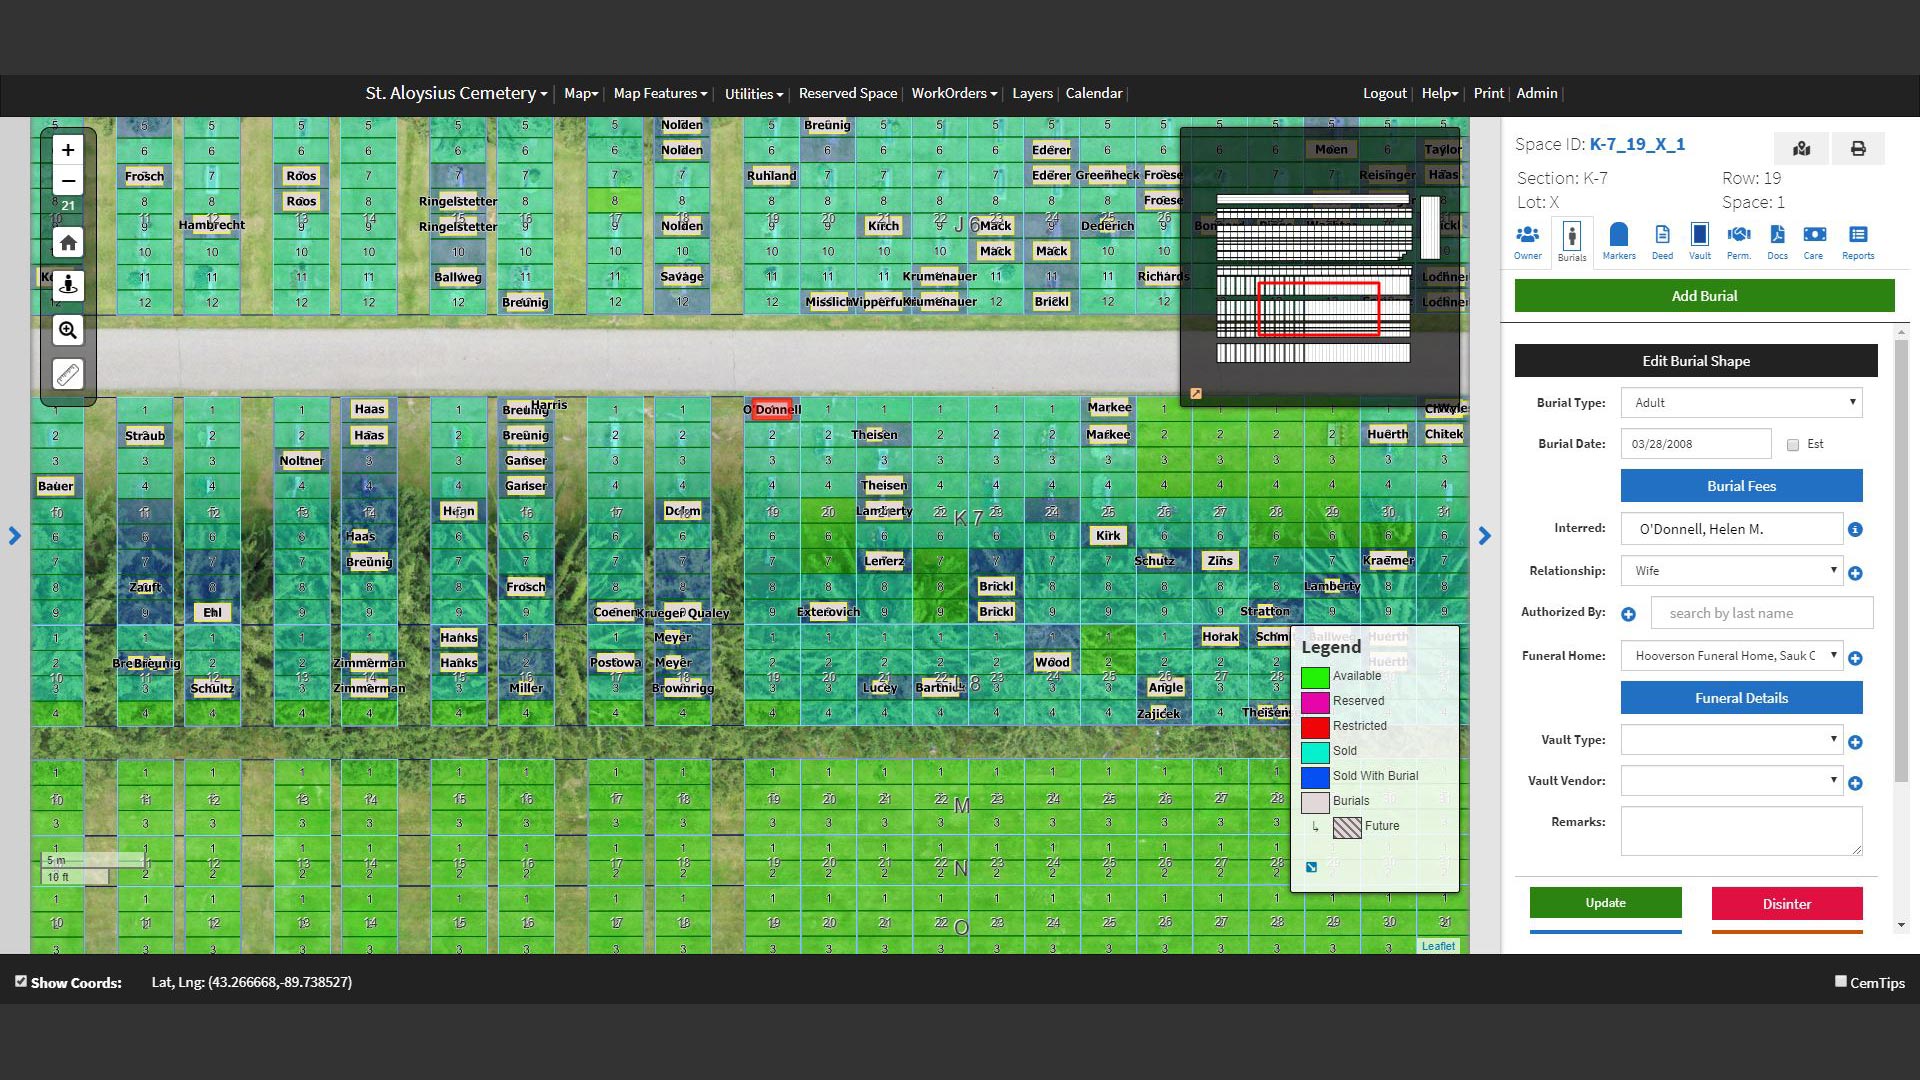Open the Markers tab icon

tap(1619, 241)
